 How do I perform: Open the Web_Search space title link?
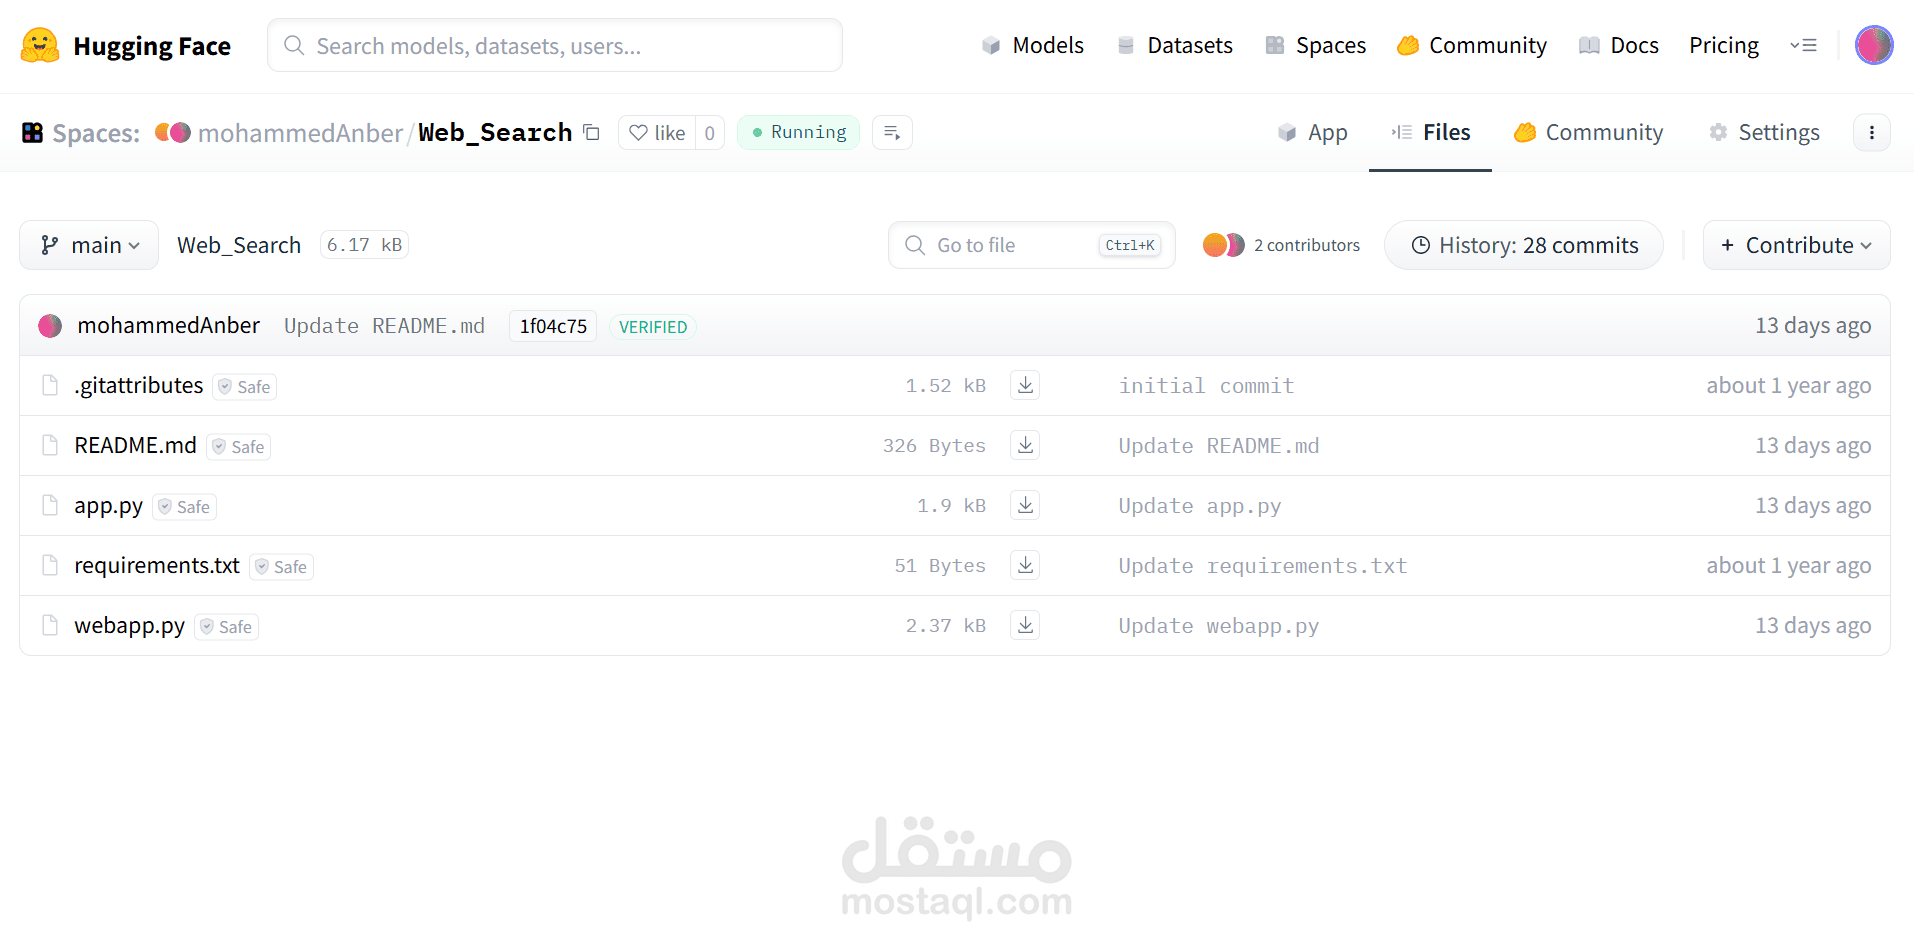[495, 133]
